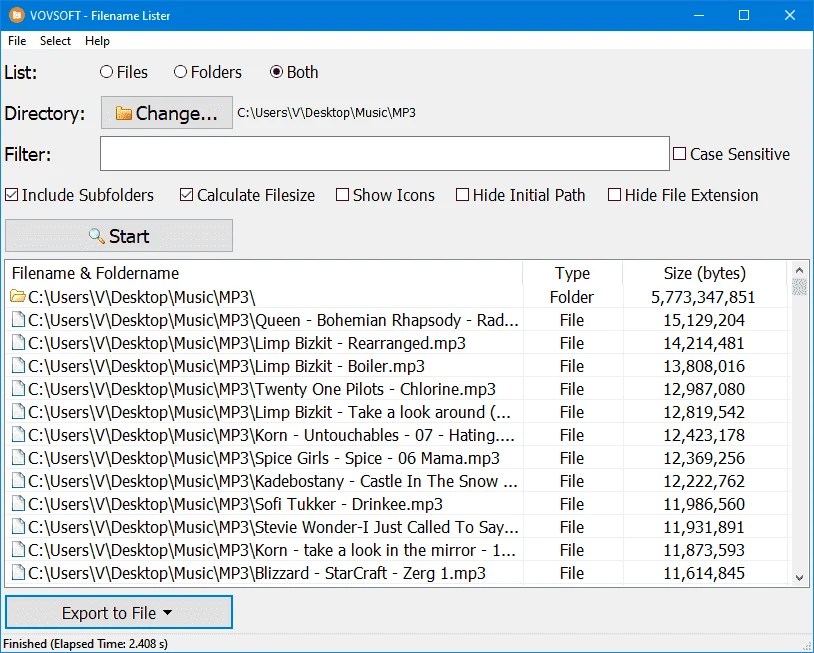
Task: Select the folder size 5,773,347,851 cell
Action: click(703, 297)
